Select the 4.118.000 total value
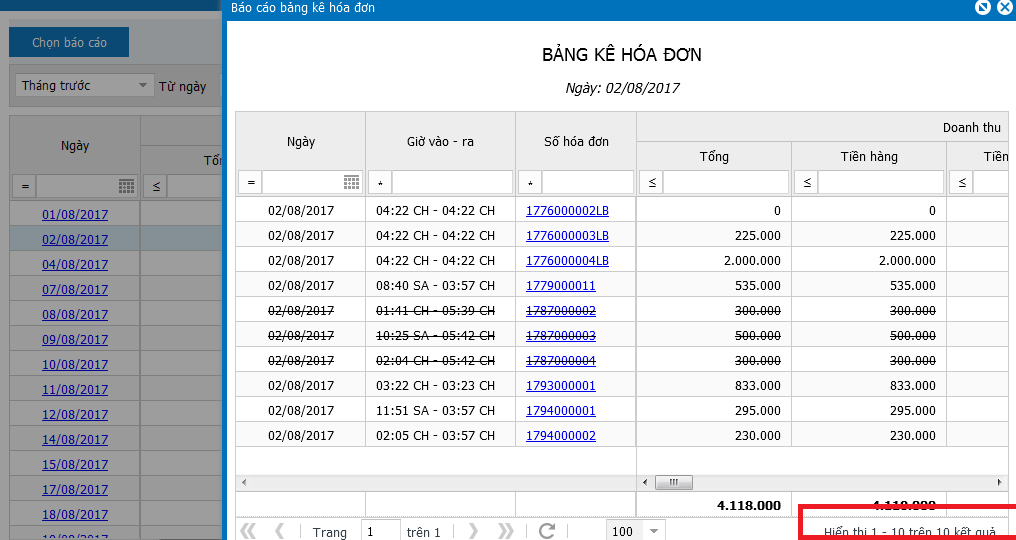Viewport: 1016px width, 540px height. [x=749, y=506]
